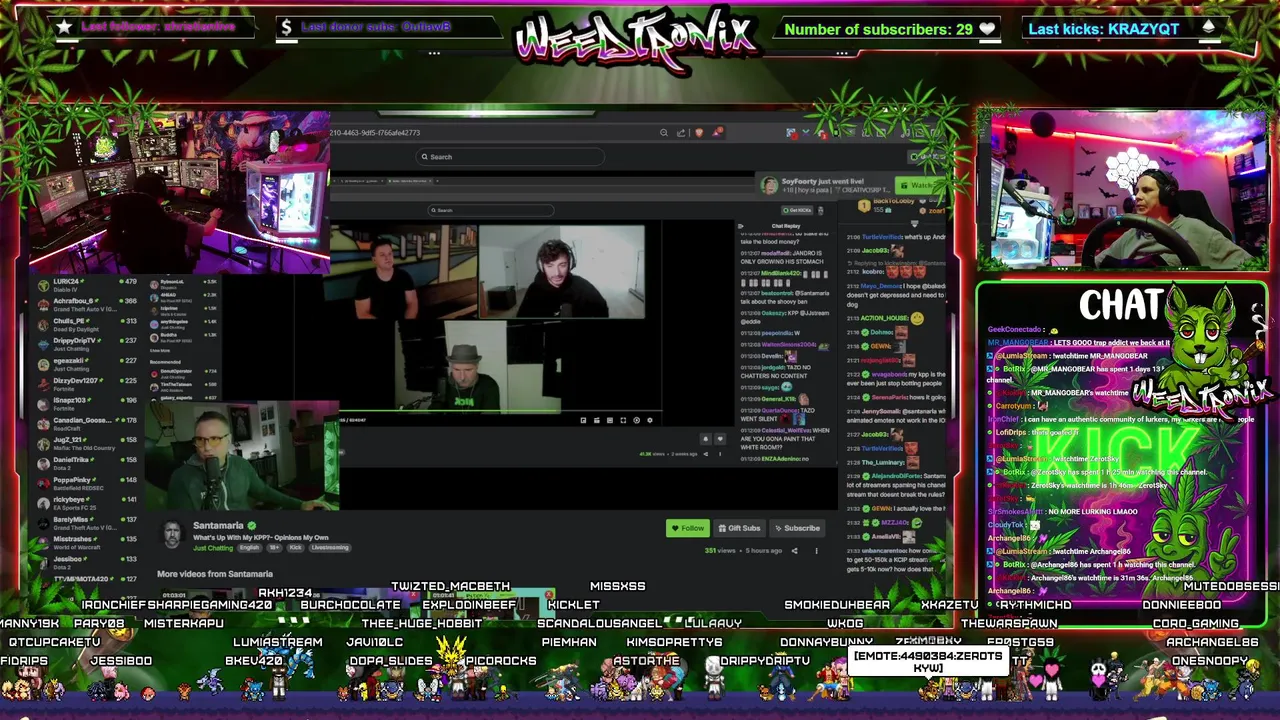
Task: Open the Brave Rewards triangle icon
Action: (717, 132)
